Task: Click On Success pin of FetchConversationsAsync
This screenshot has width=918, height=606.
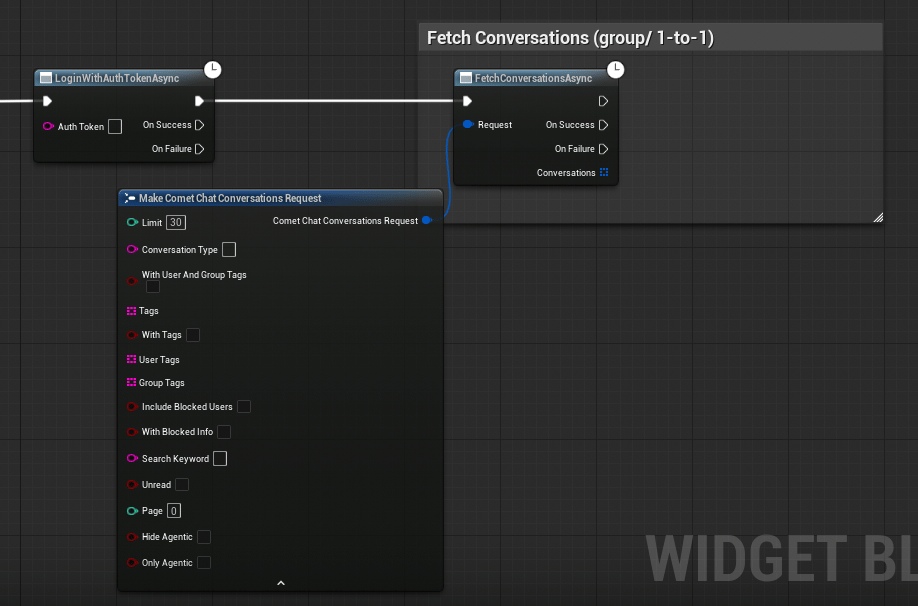Action: 604,125
